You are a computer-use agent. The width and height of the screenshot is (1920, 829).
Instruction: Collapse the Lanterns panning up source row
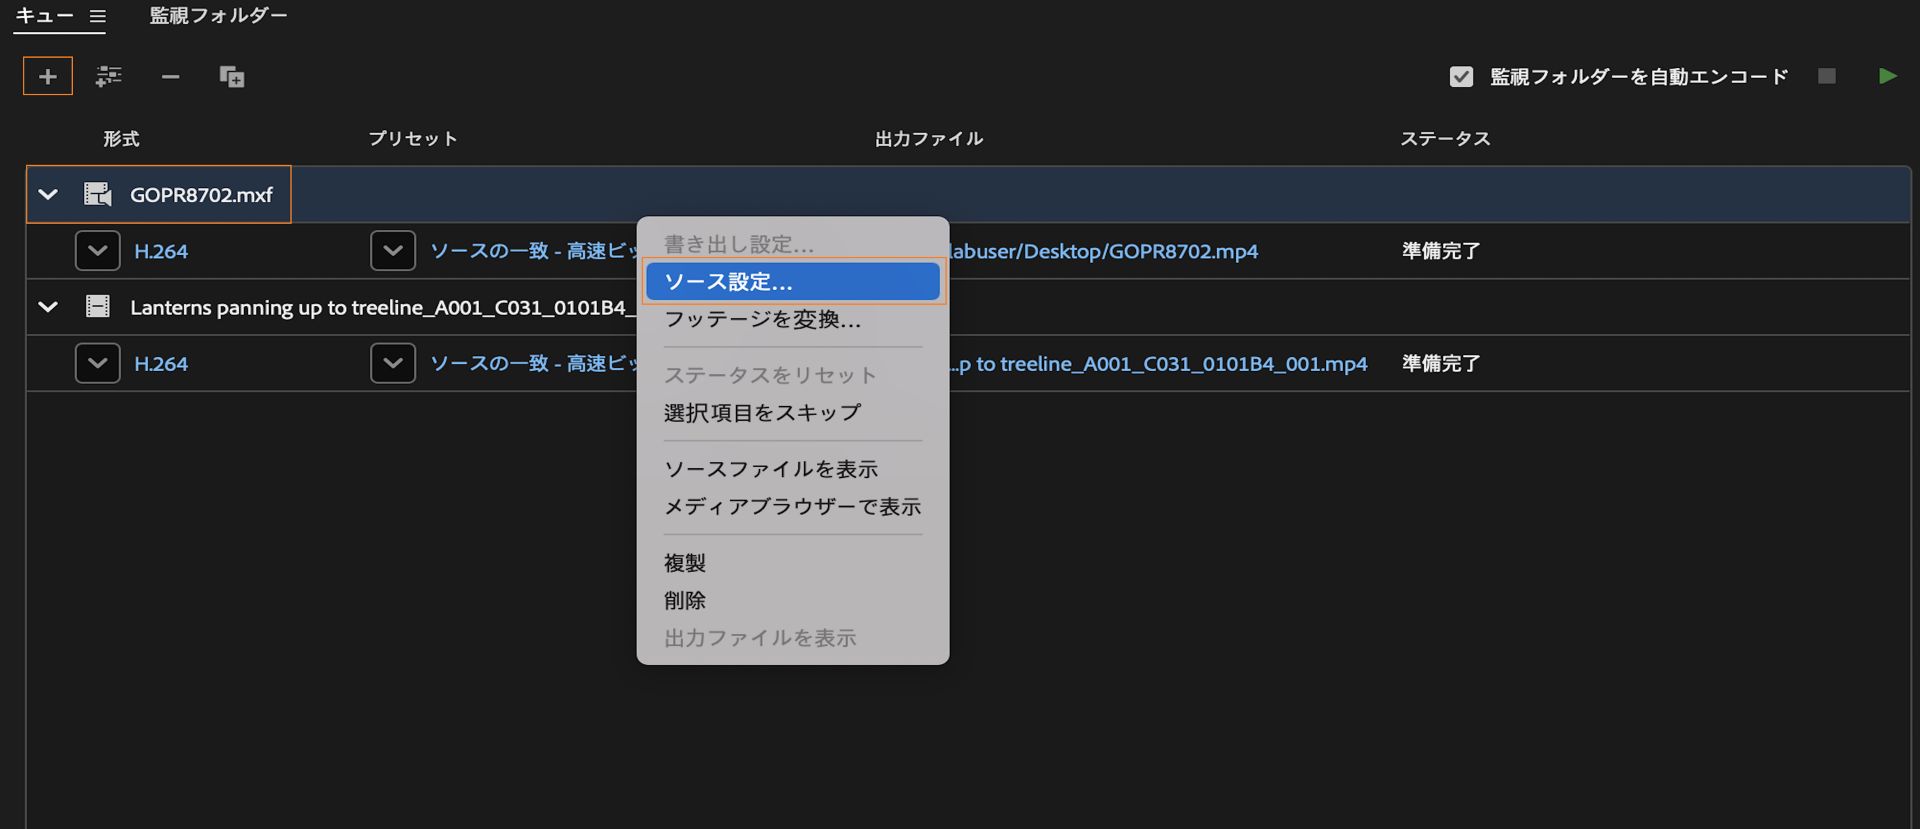[48, 307]
